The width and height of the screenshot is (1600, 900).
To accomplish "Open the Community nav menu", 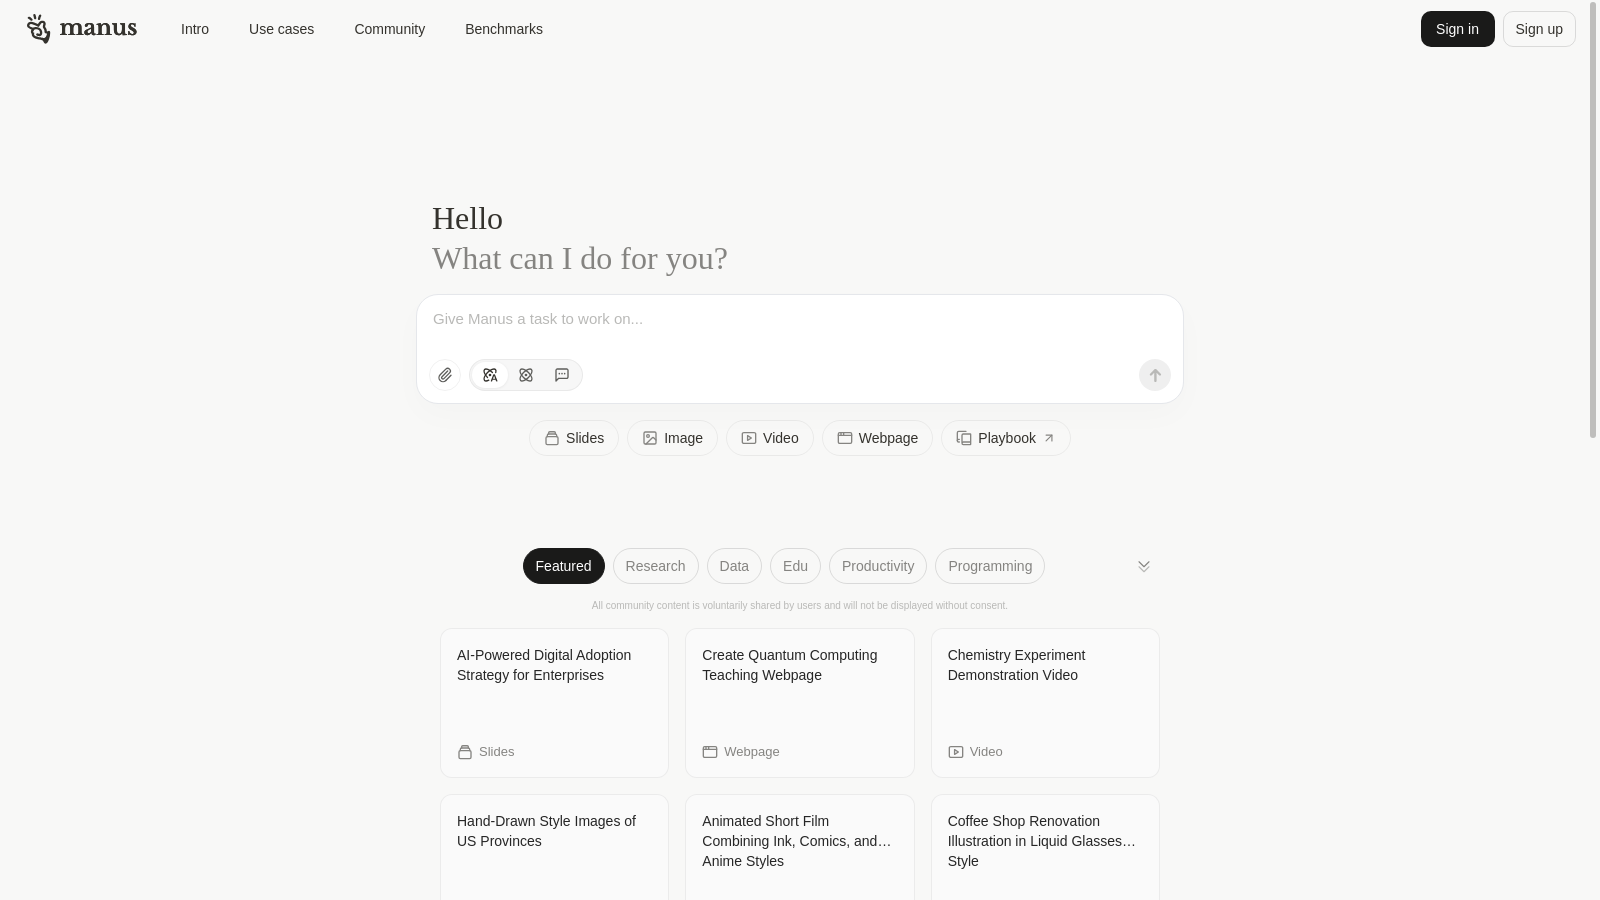I will click(389, 29).
